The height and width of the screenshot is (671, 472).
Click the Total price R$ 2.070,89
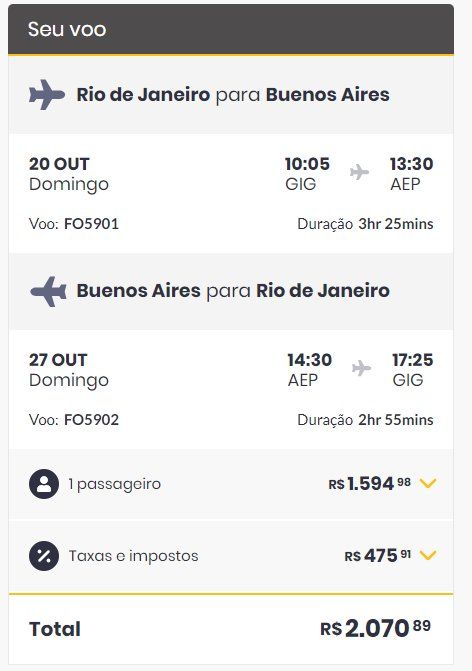coord(375,628)
